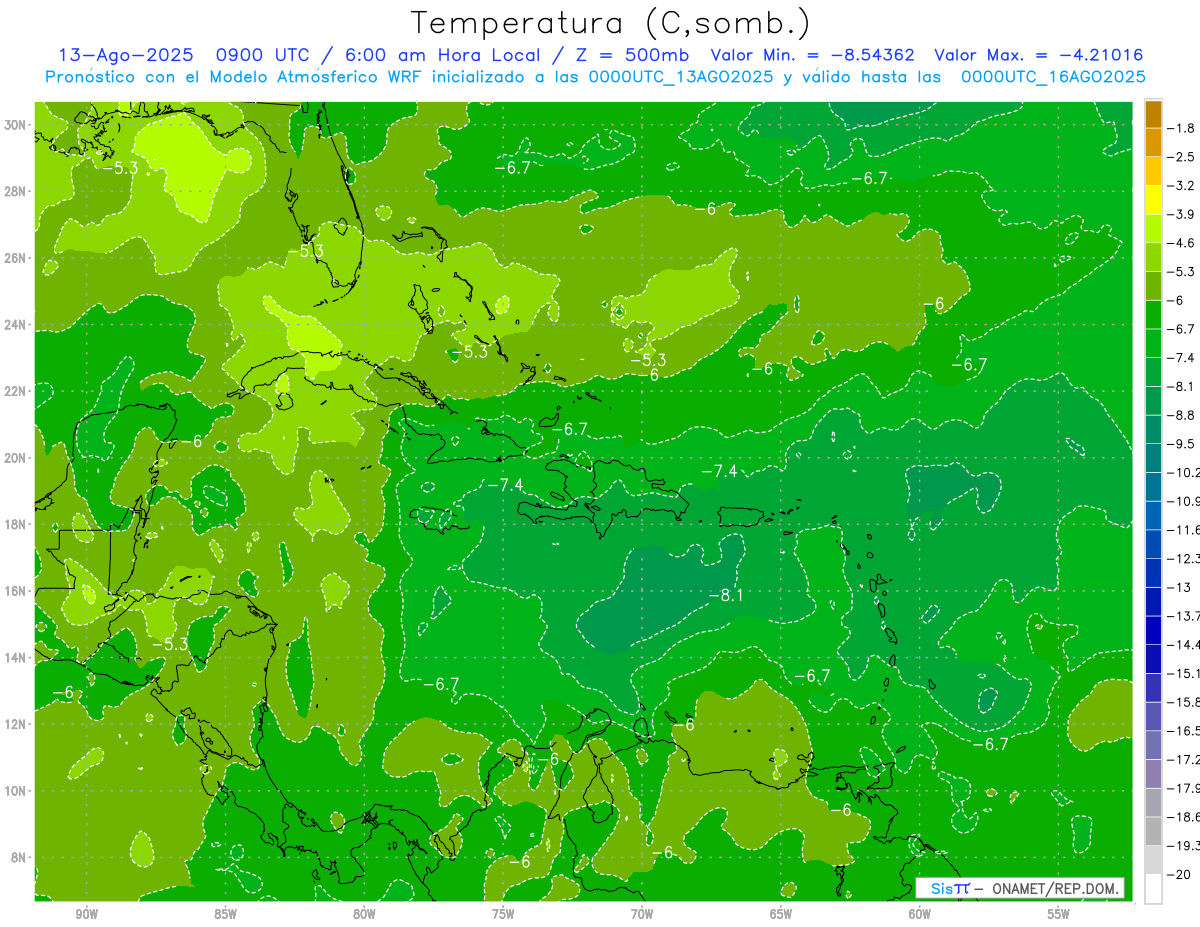The image size is (1200, 927).
Task: Click the "90W" longitude axis label
Action: pos(87,914)
